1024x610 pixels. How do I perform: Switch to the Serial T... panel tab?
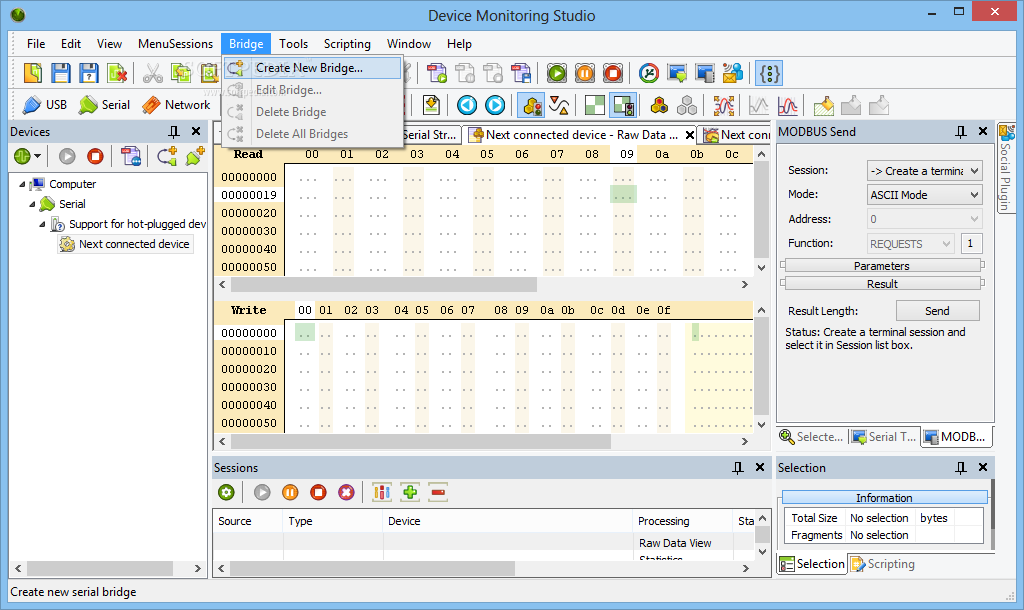click(884, 437)
